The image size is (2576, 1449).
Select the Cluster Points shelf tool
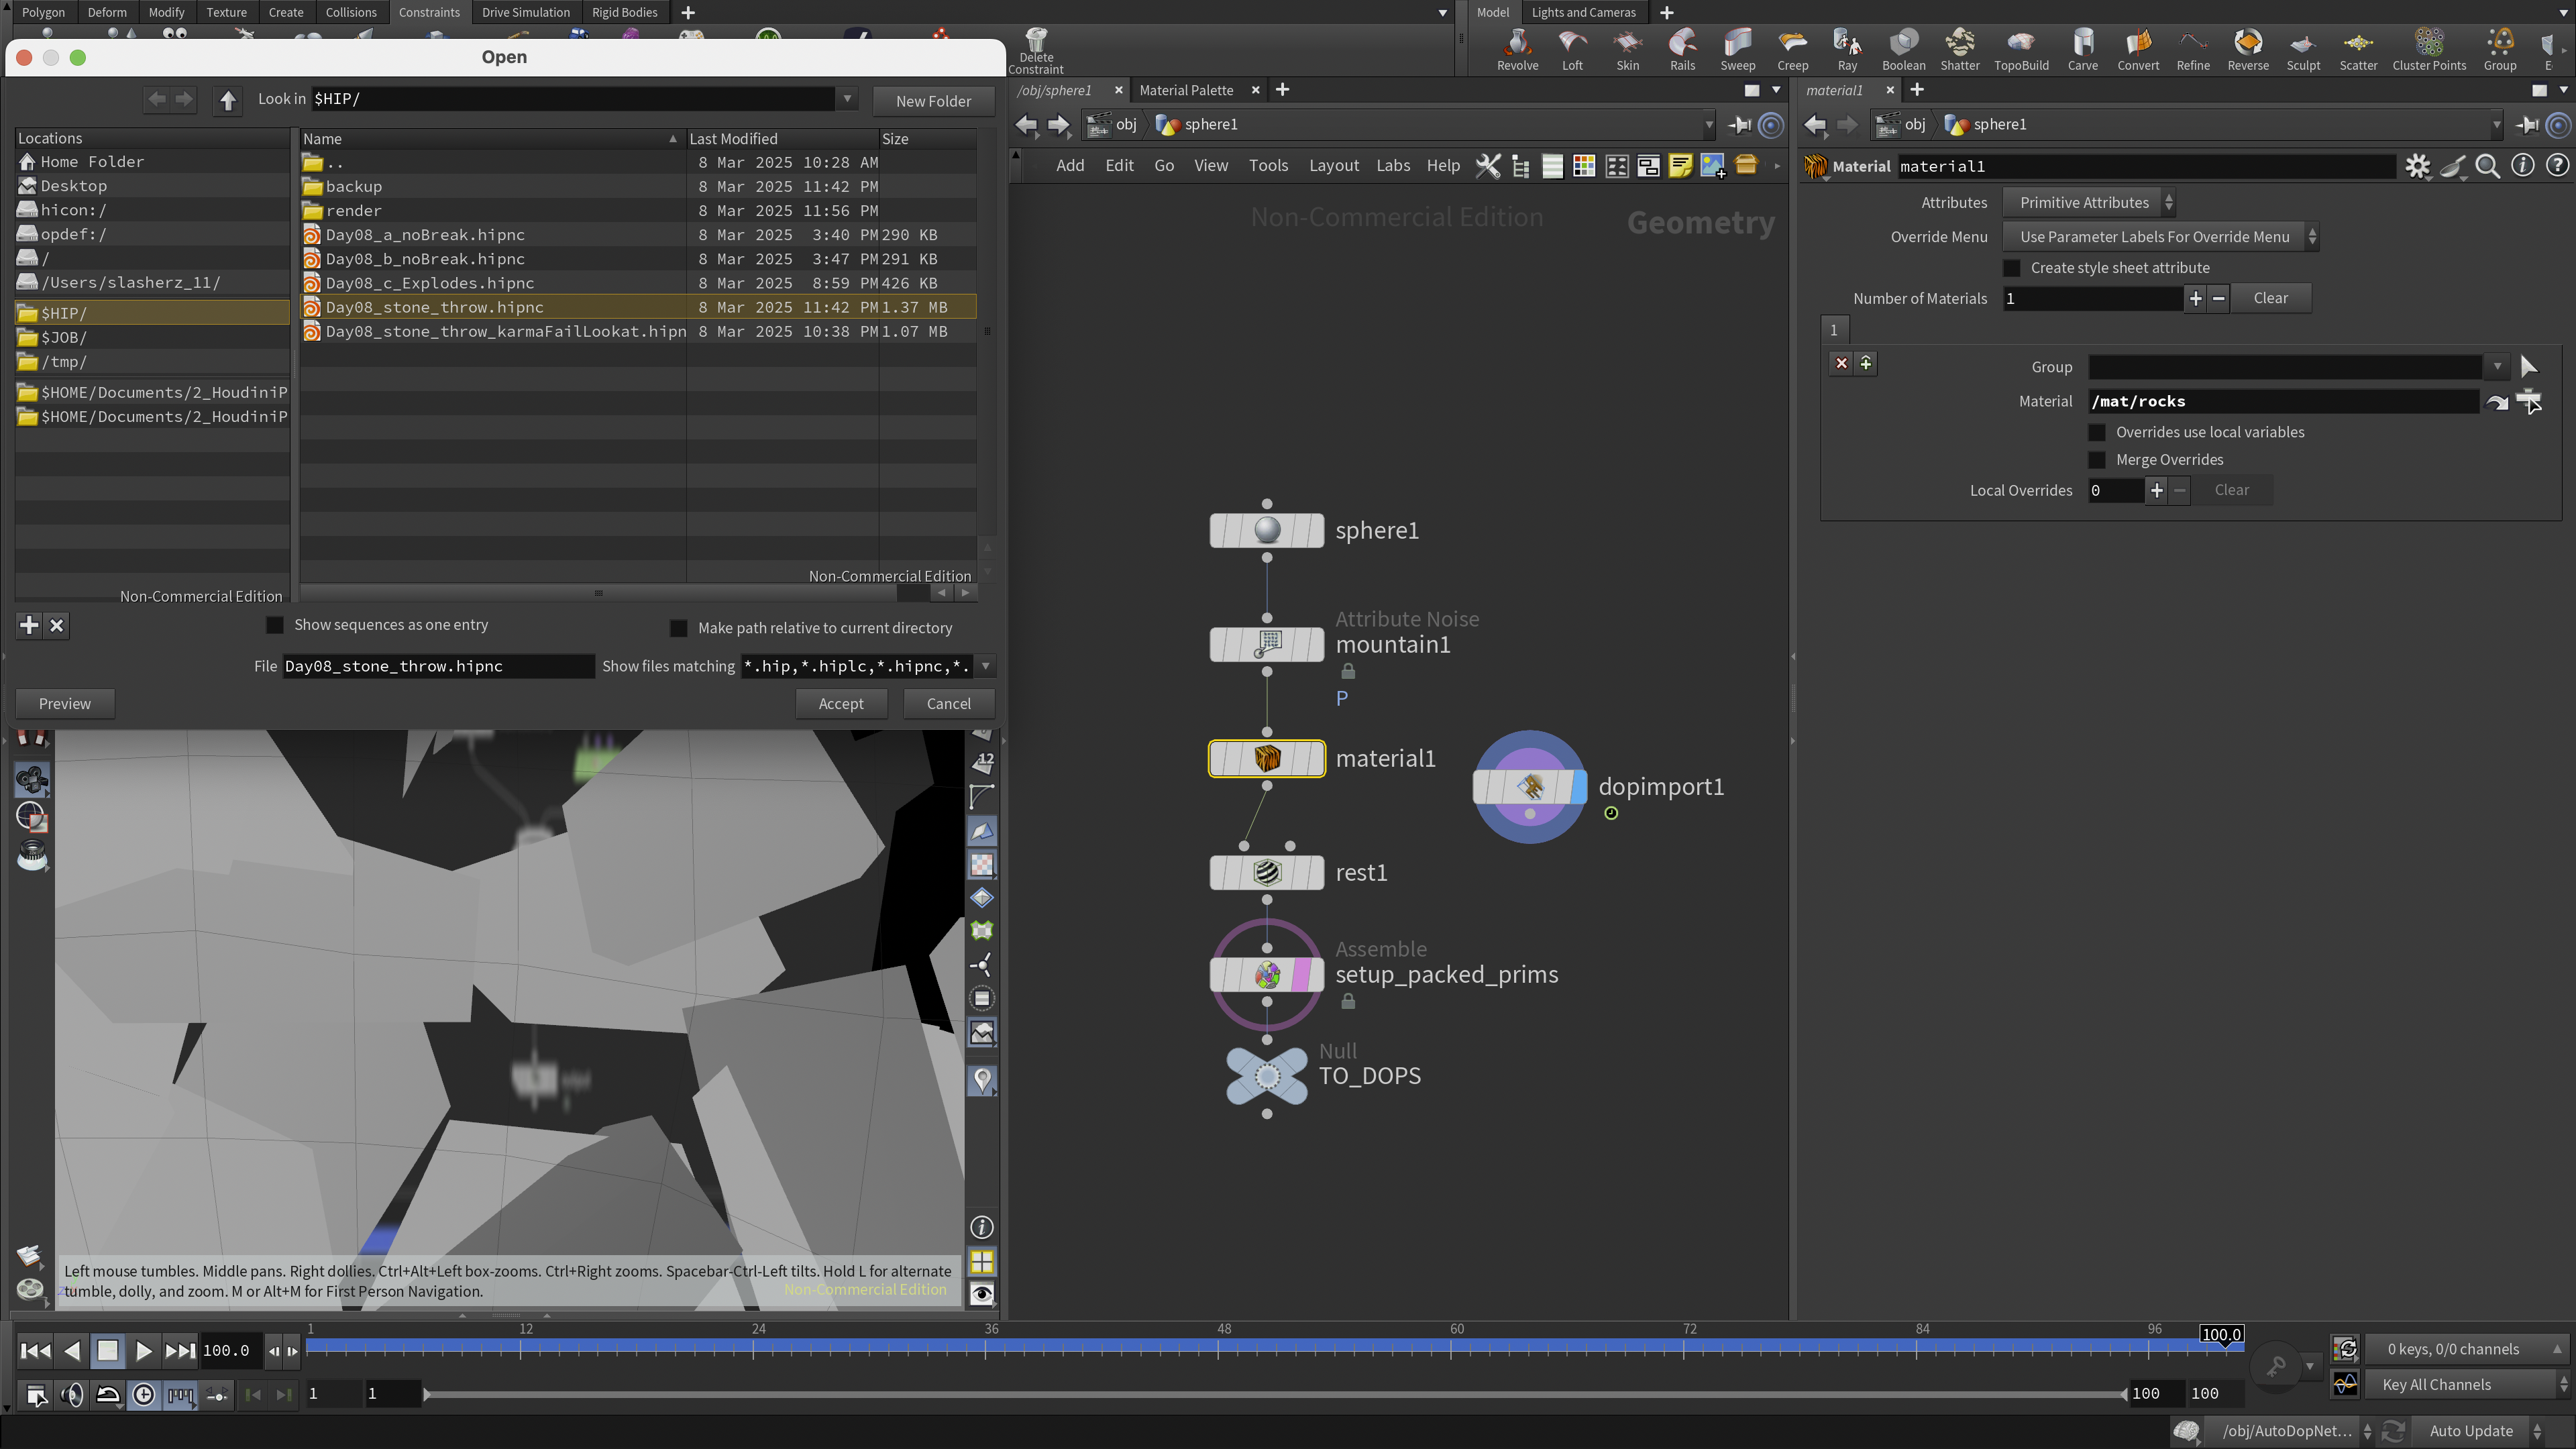[2429, 50]
